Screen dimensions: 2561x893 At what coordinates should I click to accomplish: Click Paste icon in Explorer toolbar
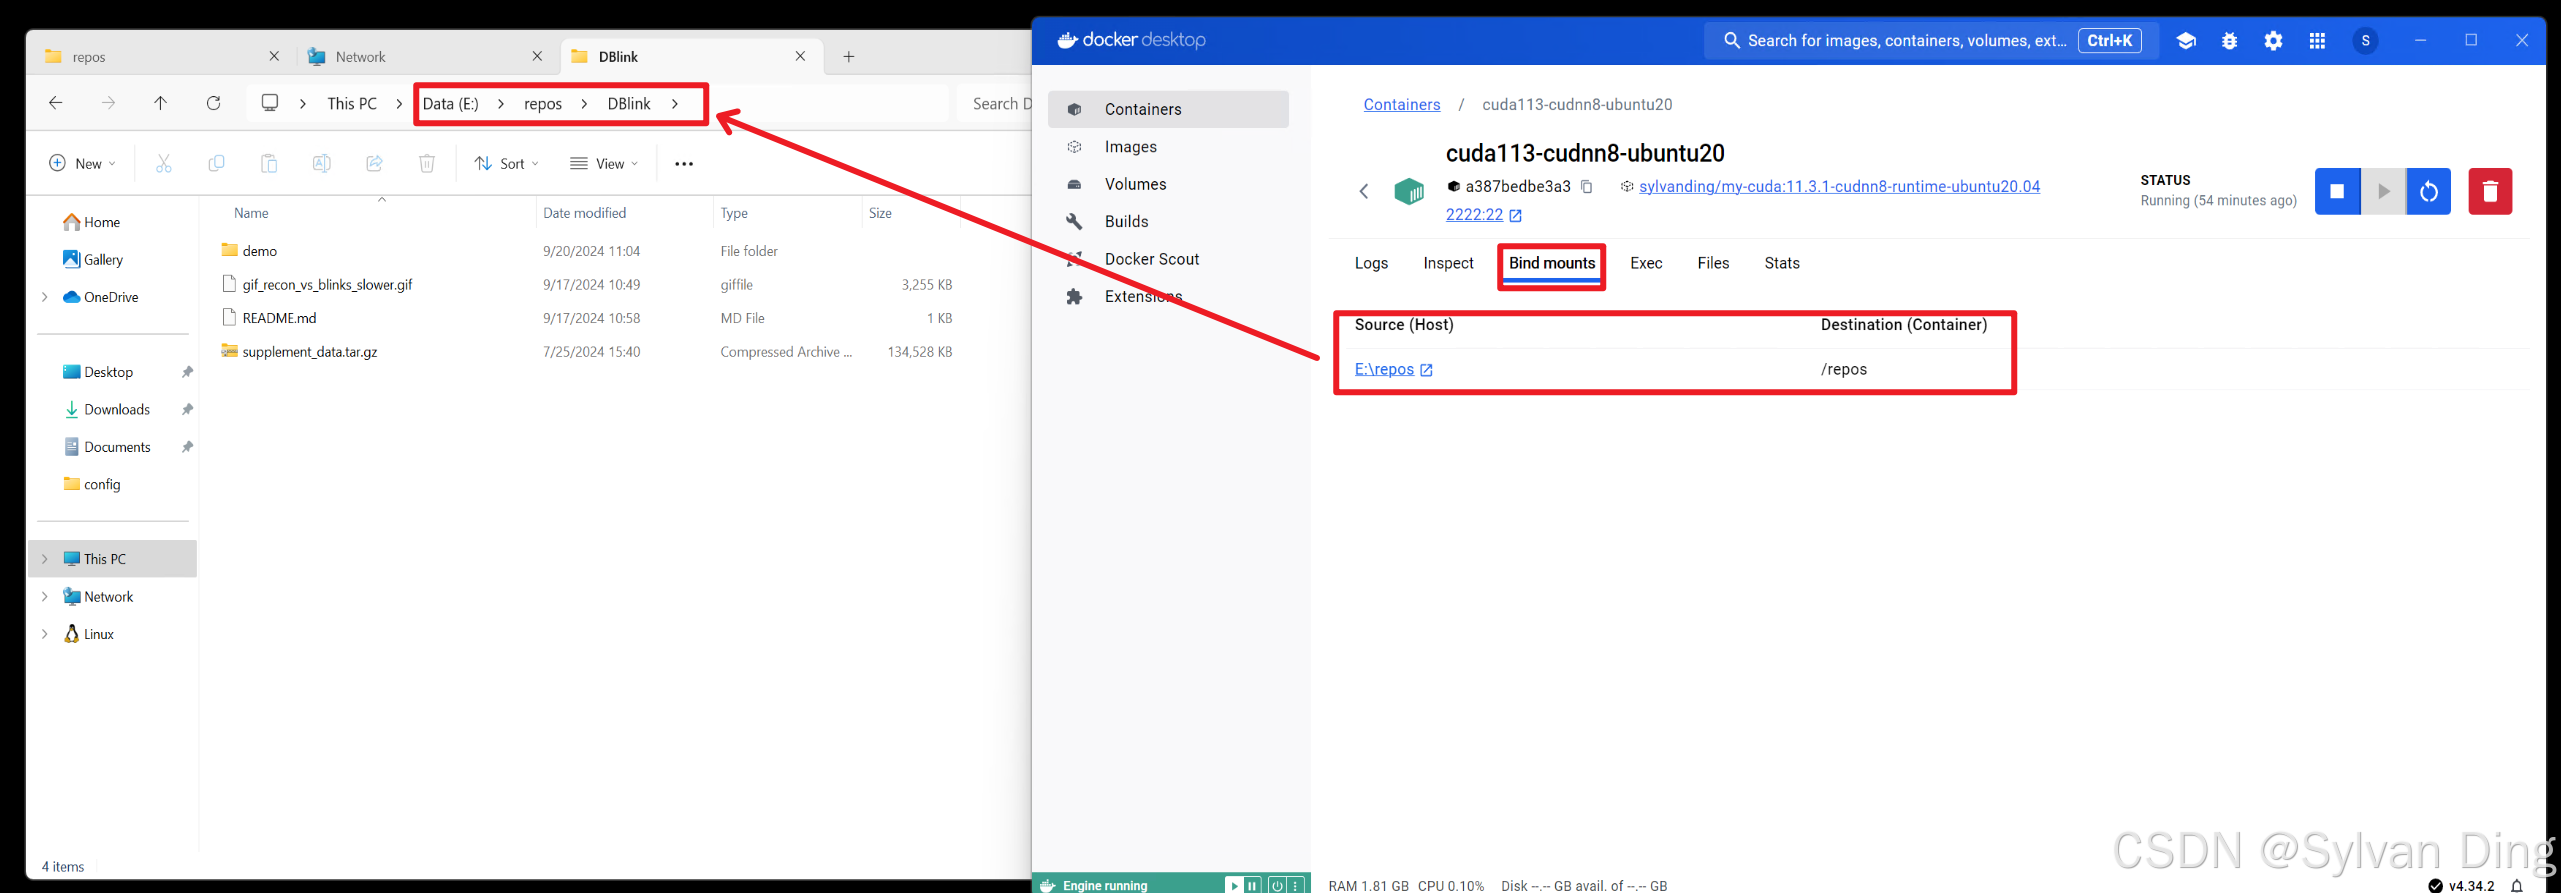tap(269, 164)
